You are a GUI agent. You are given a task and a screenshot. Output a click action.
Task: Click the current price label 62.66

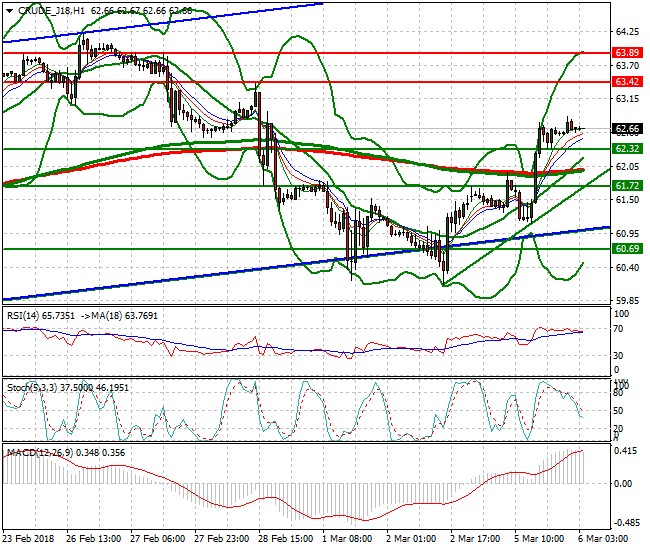(627, 129)
